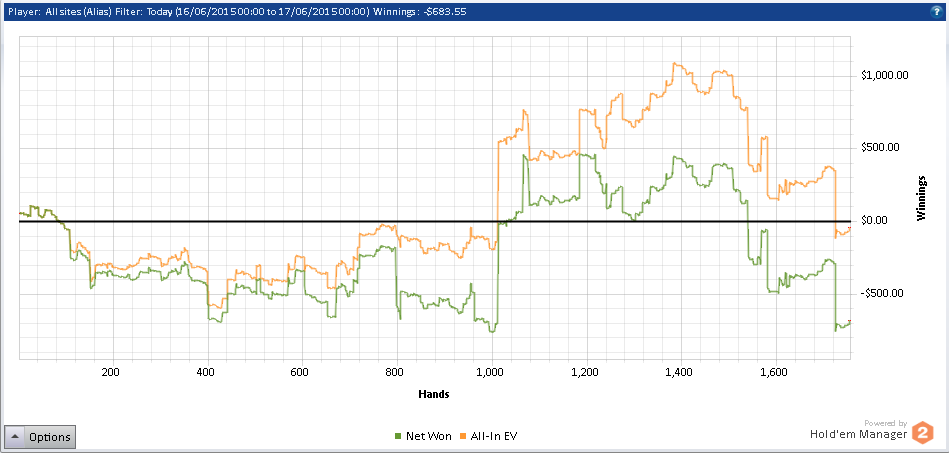Click the Net Won legend label

[x=429, y=435]
